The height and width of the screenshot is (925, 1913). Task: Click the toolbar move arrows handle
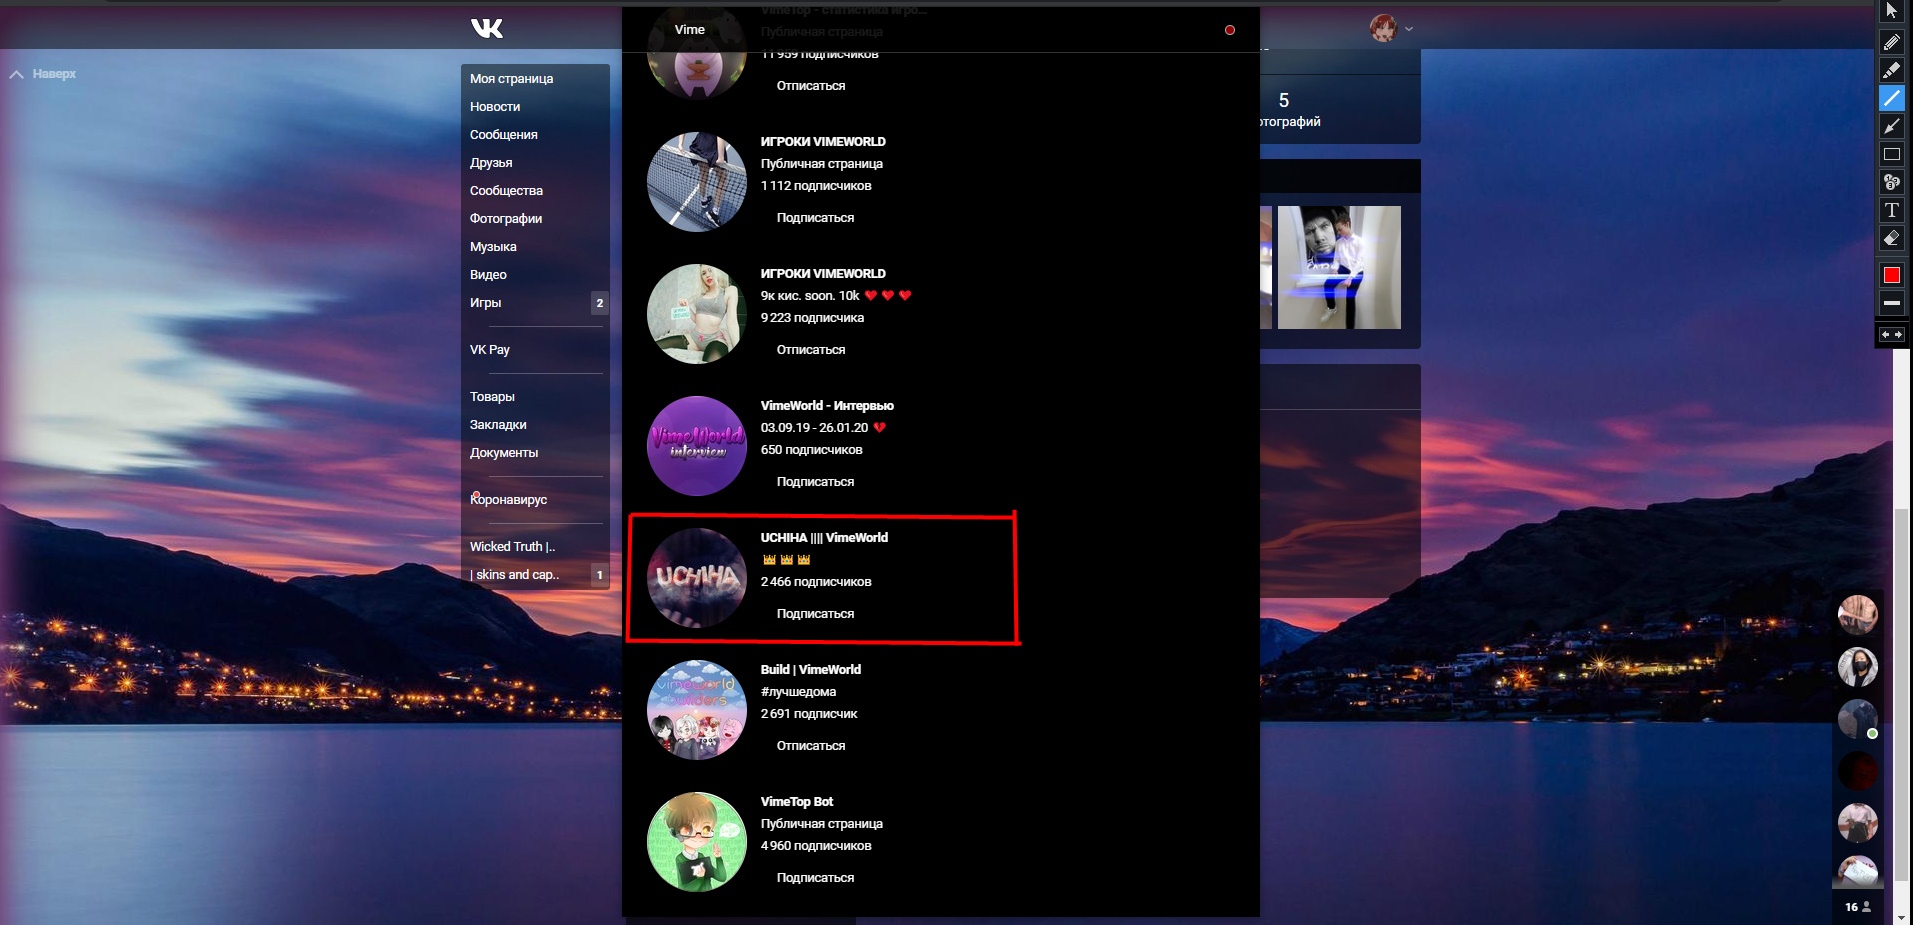(1891, 335)
